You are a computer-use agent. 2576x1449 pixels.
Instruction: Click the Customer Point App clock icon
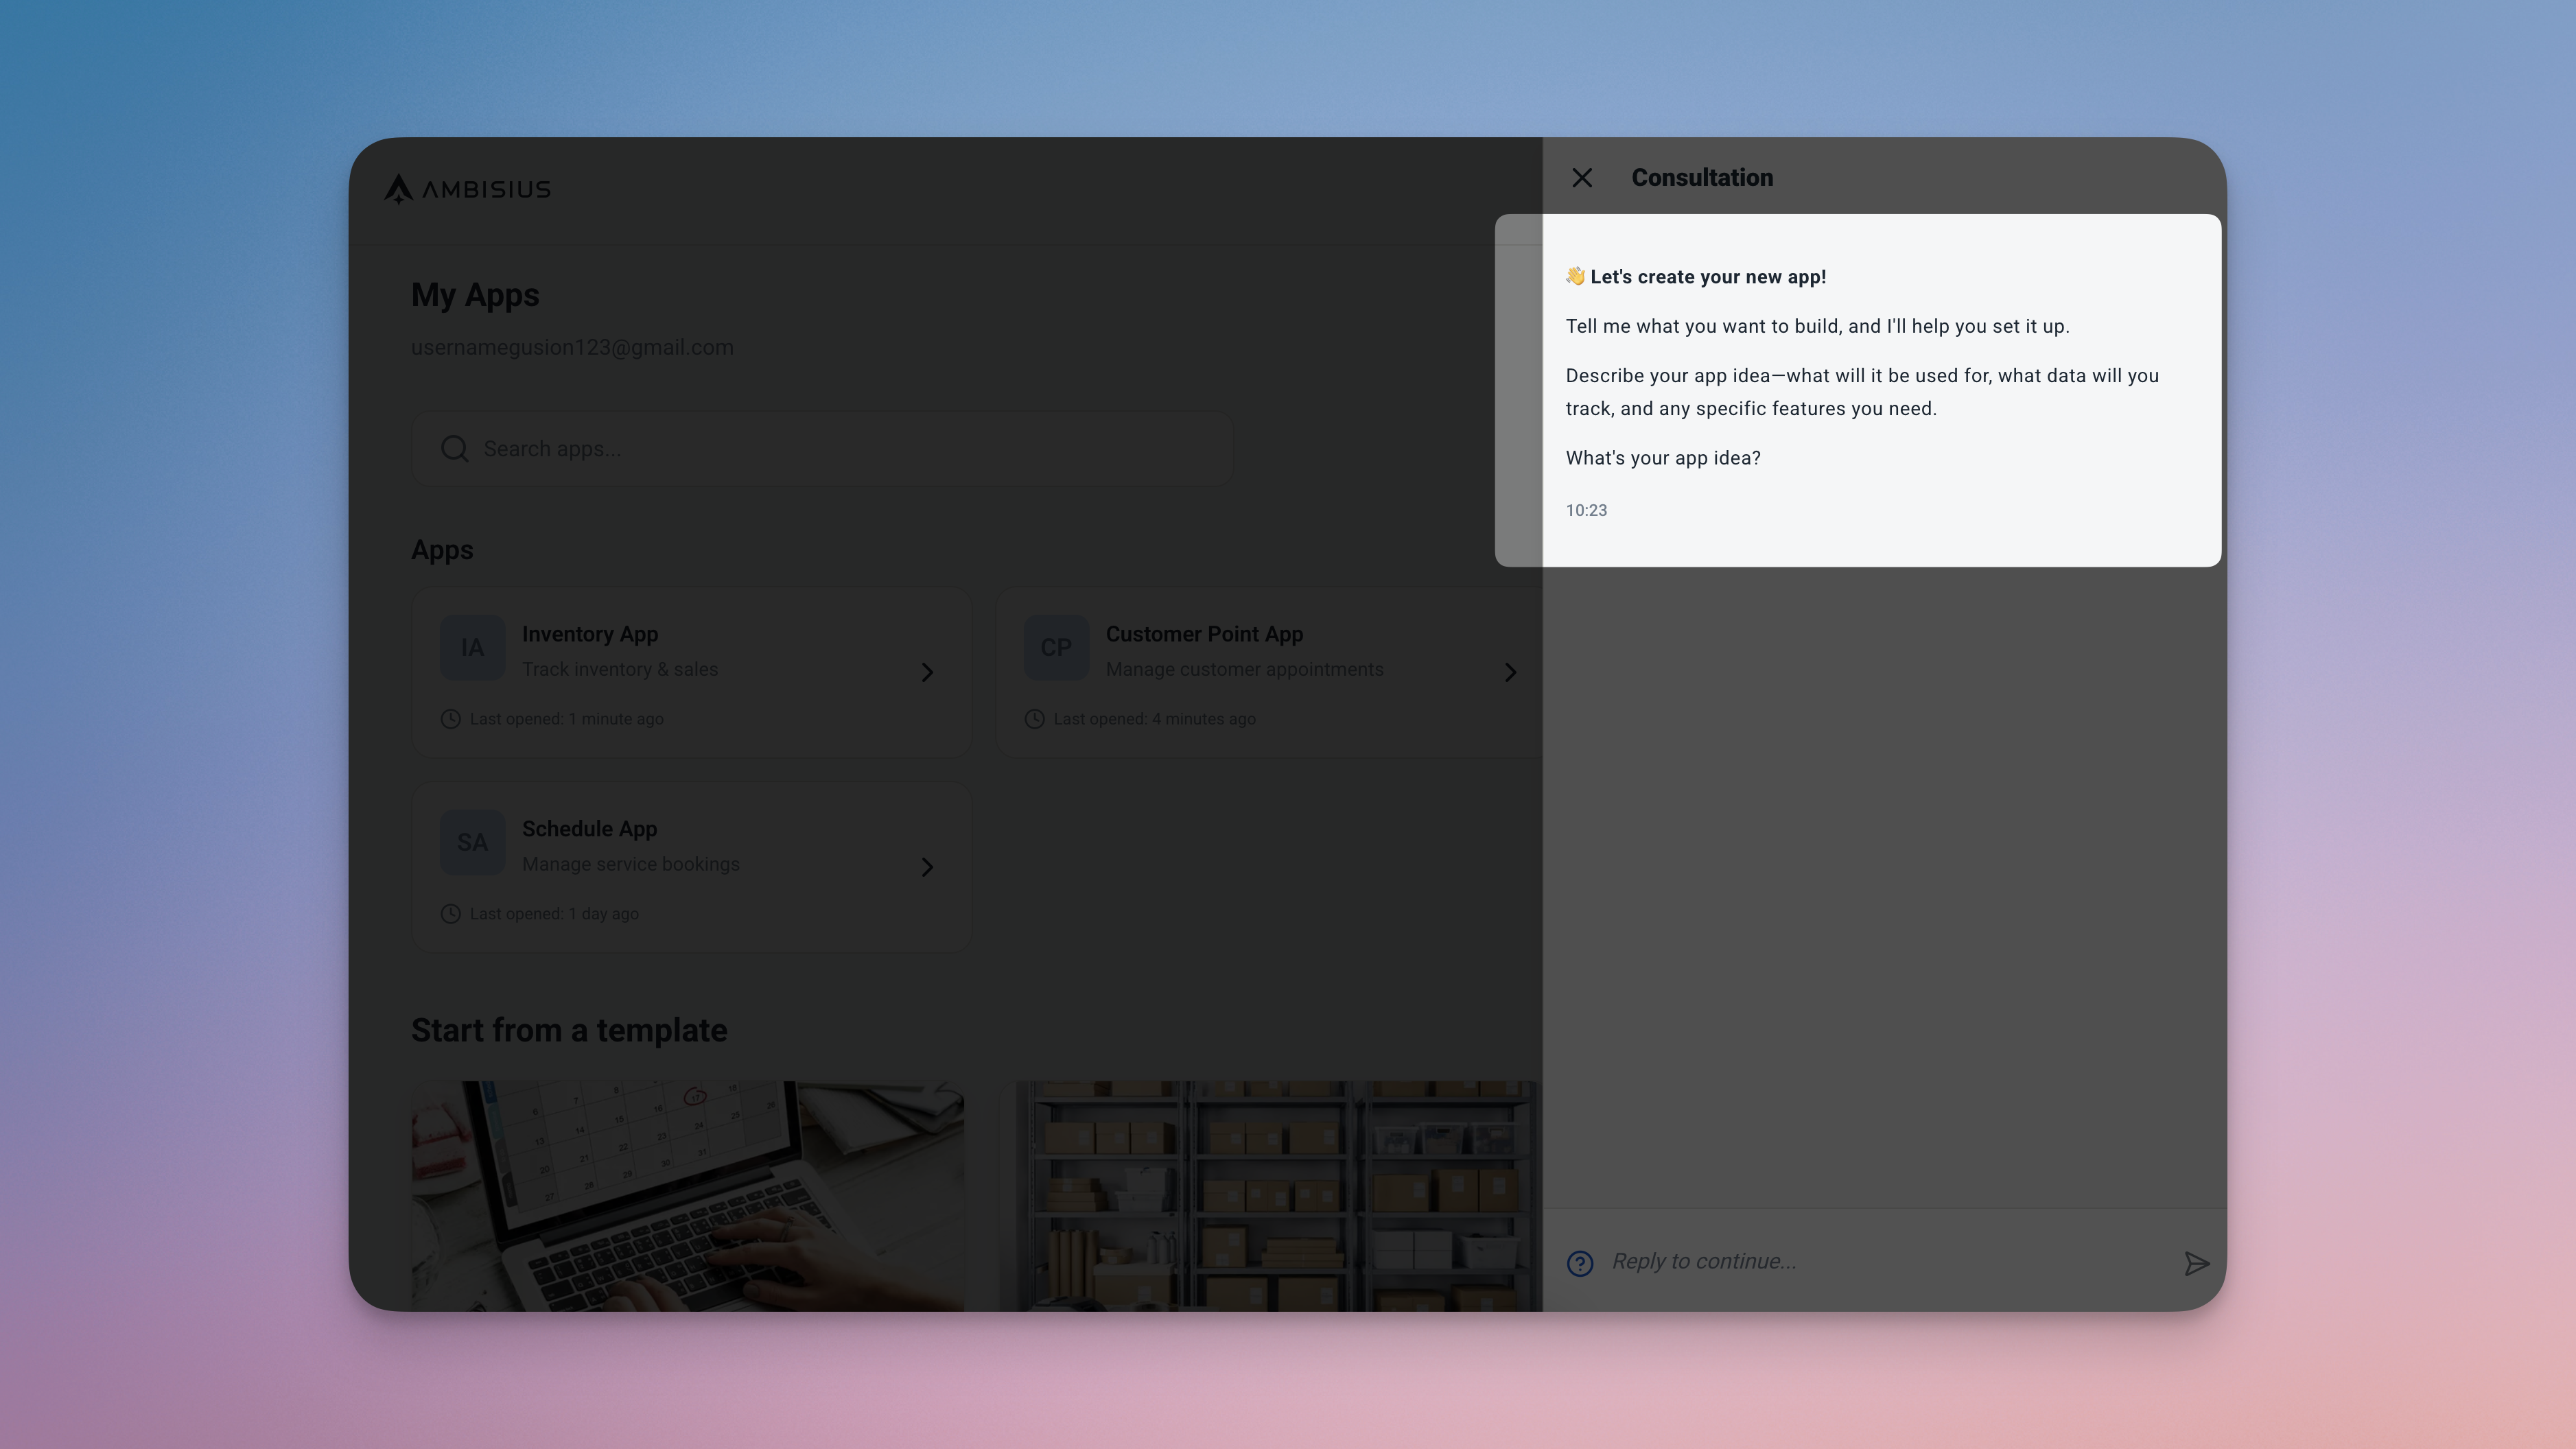[1035, 719]
